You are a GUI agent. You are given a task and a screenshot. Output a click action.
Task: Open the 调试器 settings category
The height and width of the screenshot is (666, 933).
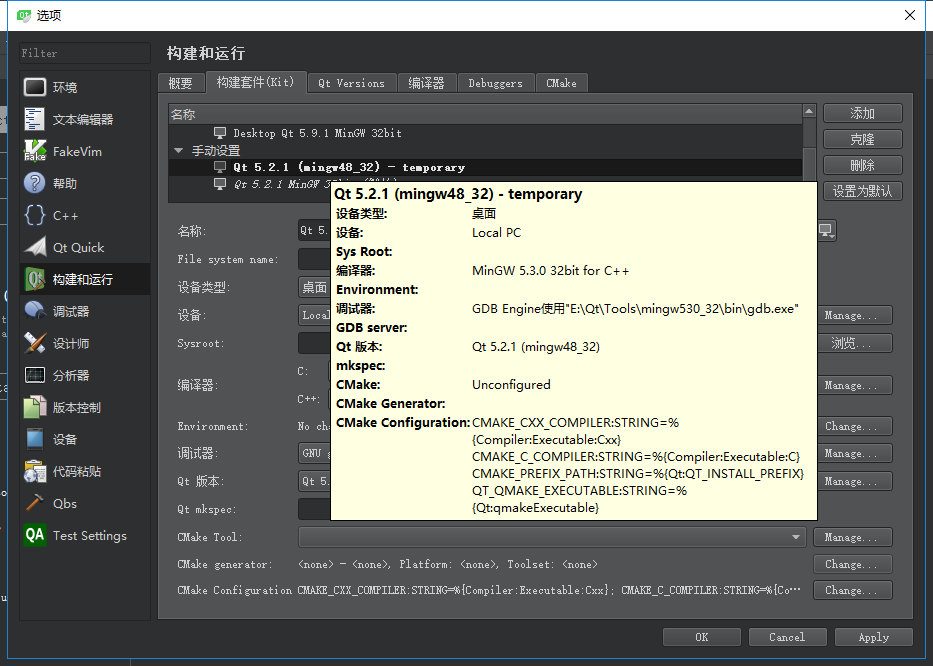pyautogui.click(x=84, y=311)
